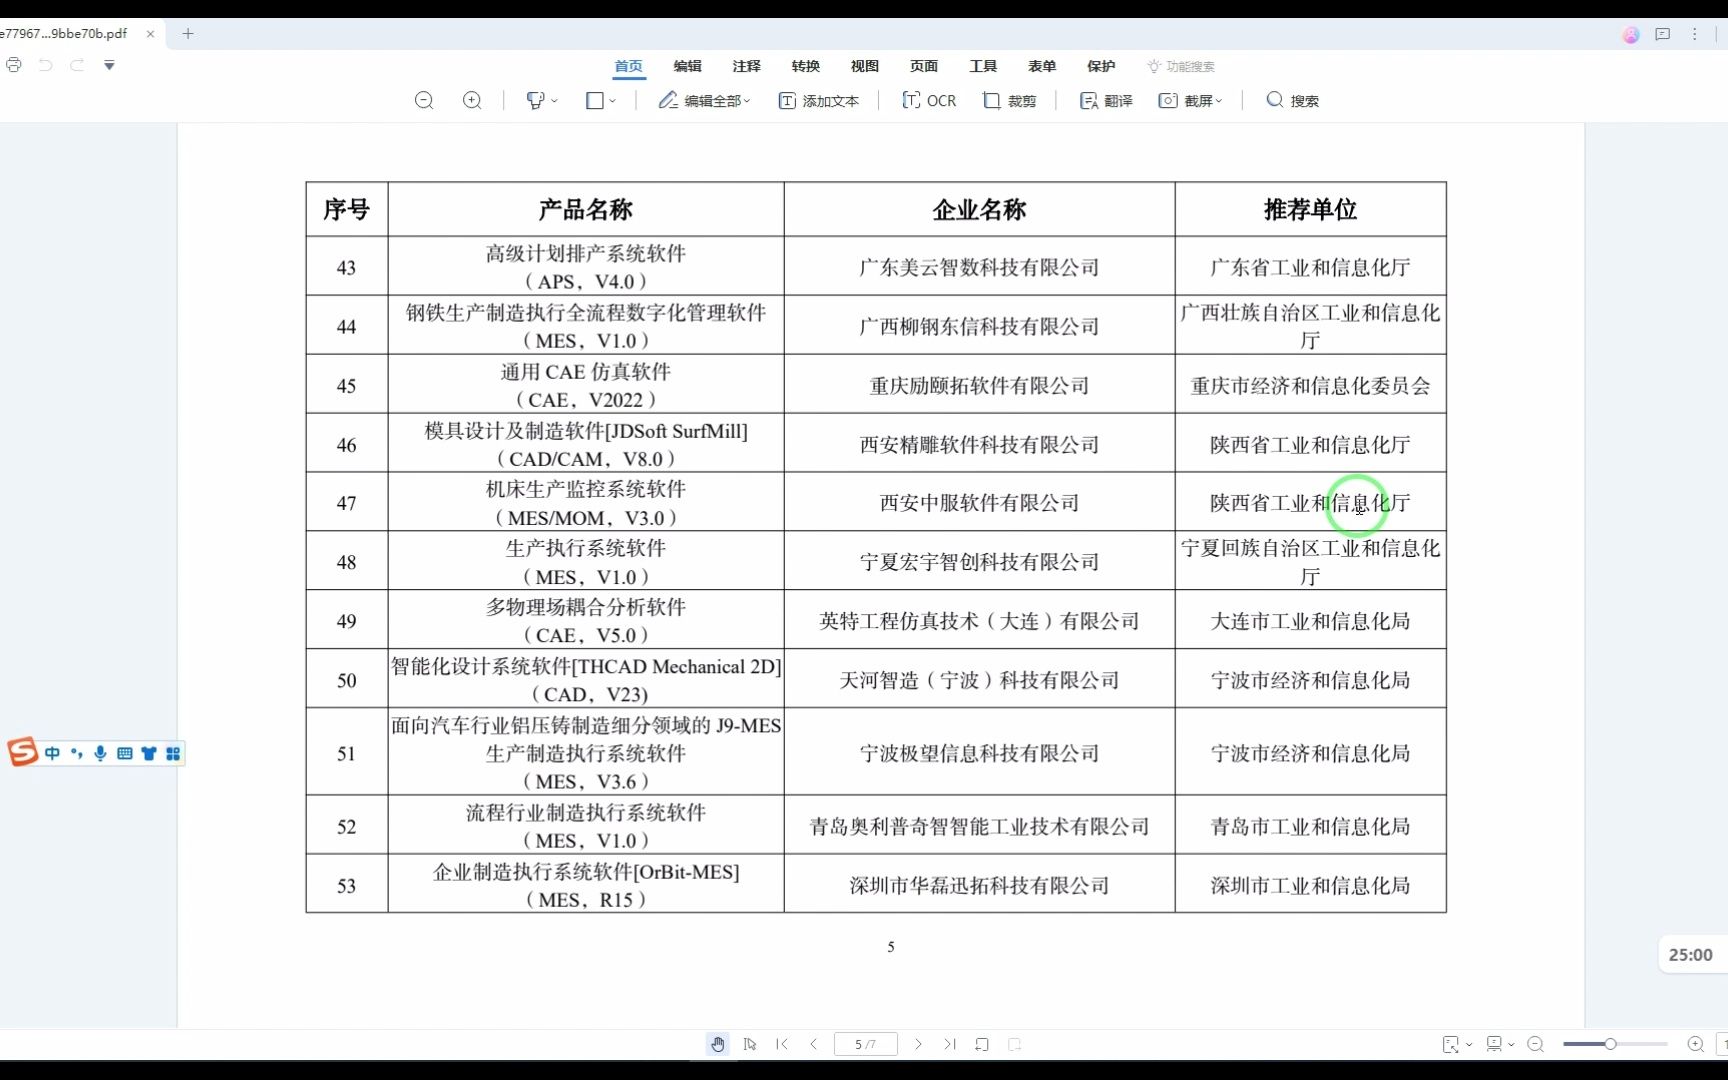
Task: Switch to the 页面 tab
Action: pyautogui.click(x=923, y=66)
